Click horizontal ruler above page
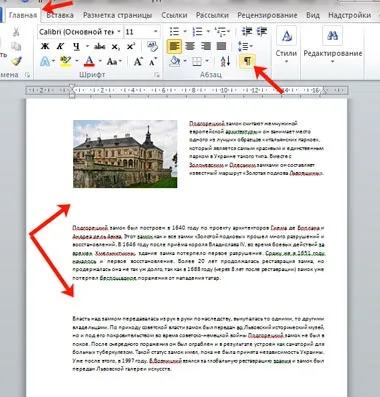380x397 pixels. click(187, 90)
